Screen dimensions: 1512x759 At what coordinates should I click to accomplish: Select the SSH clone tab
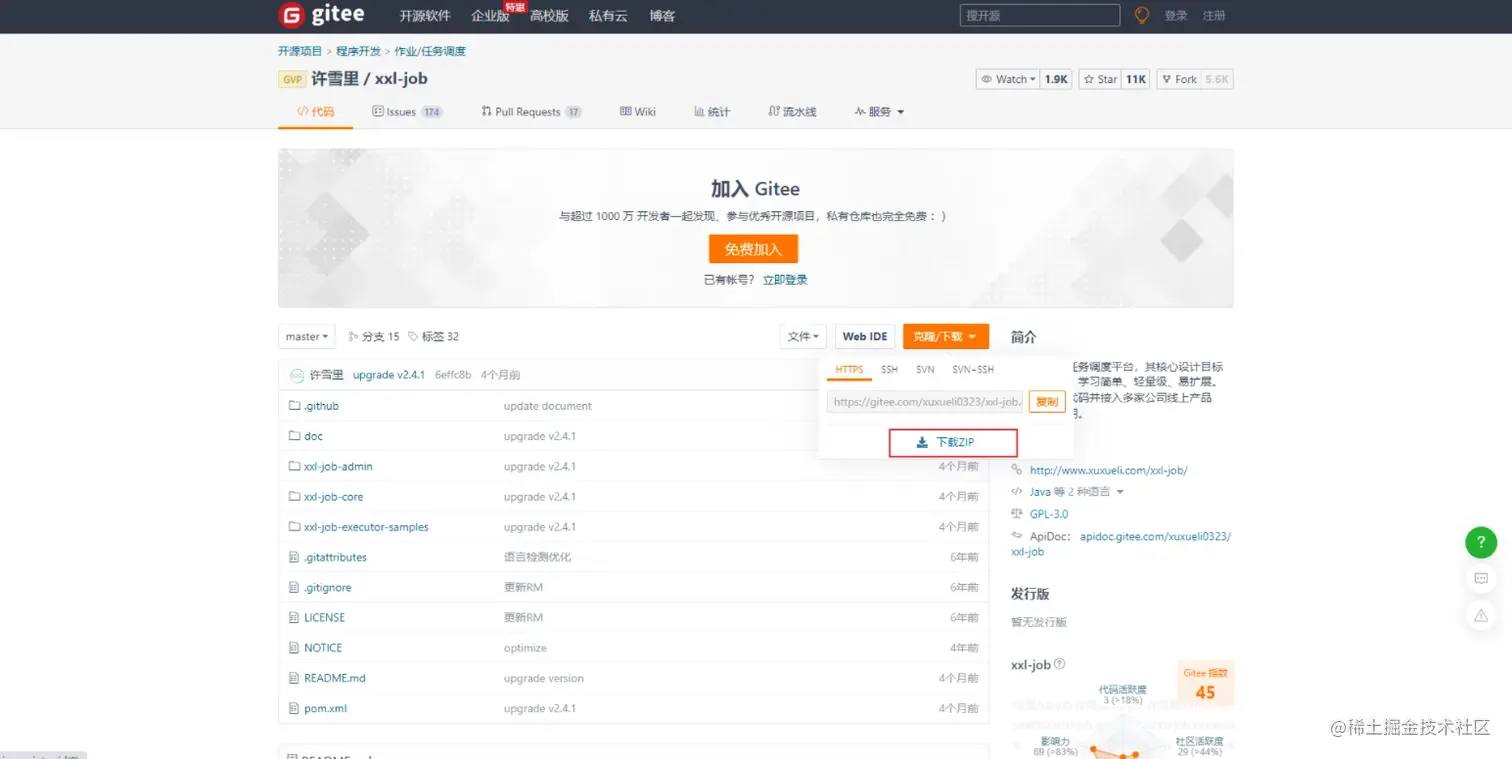tap(889, 370)
